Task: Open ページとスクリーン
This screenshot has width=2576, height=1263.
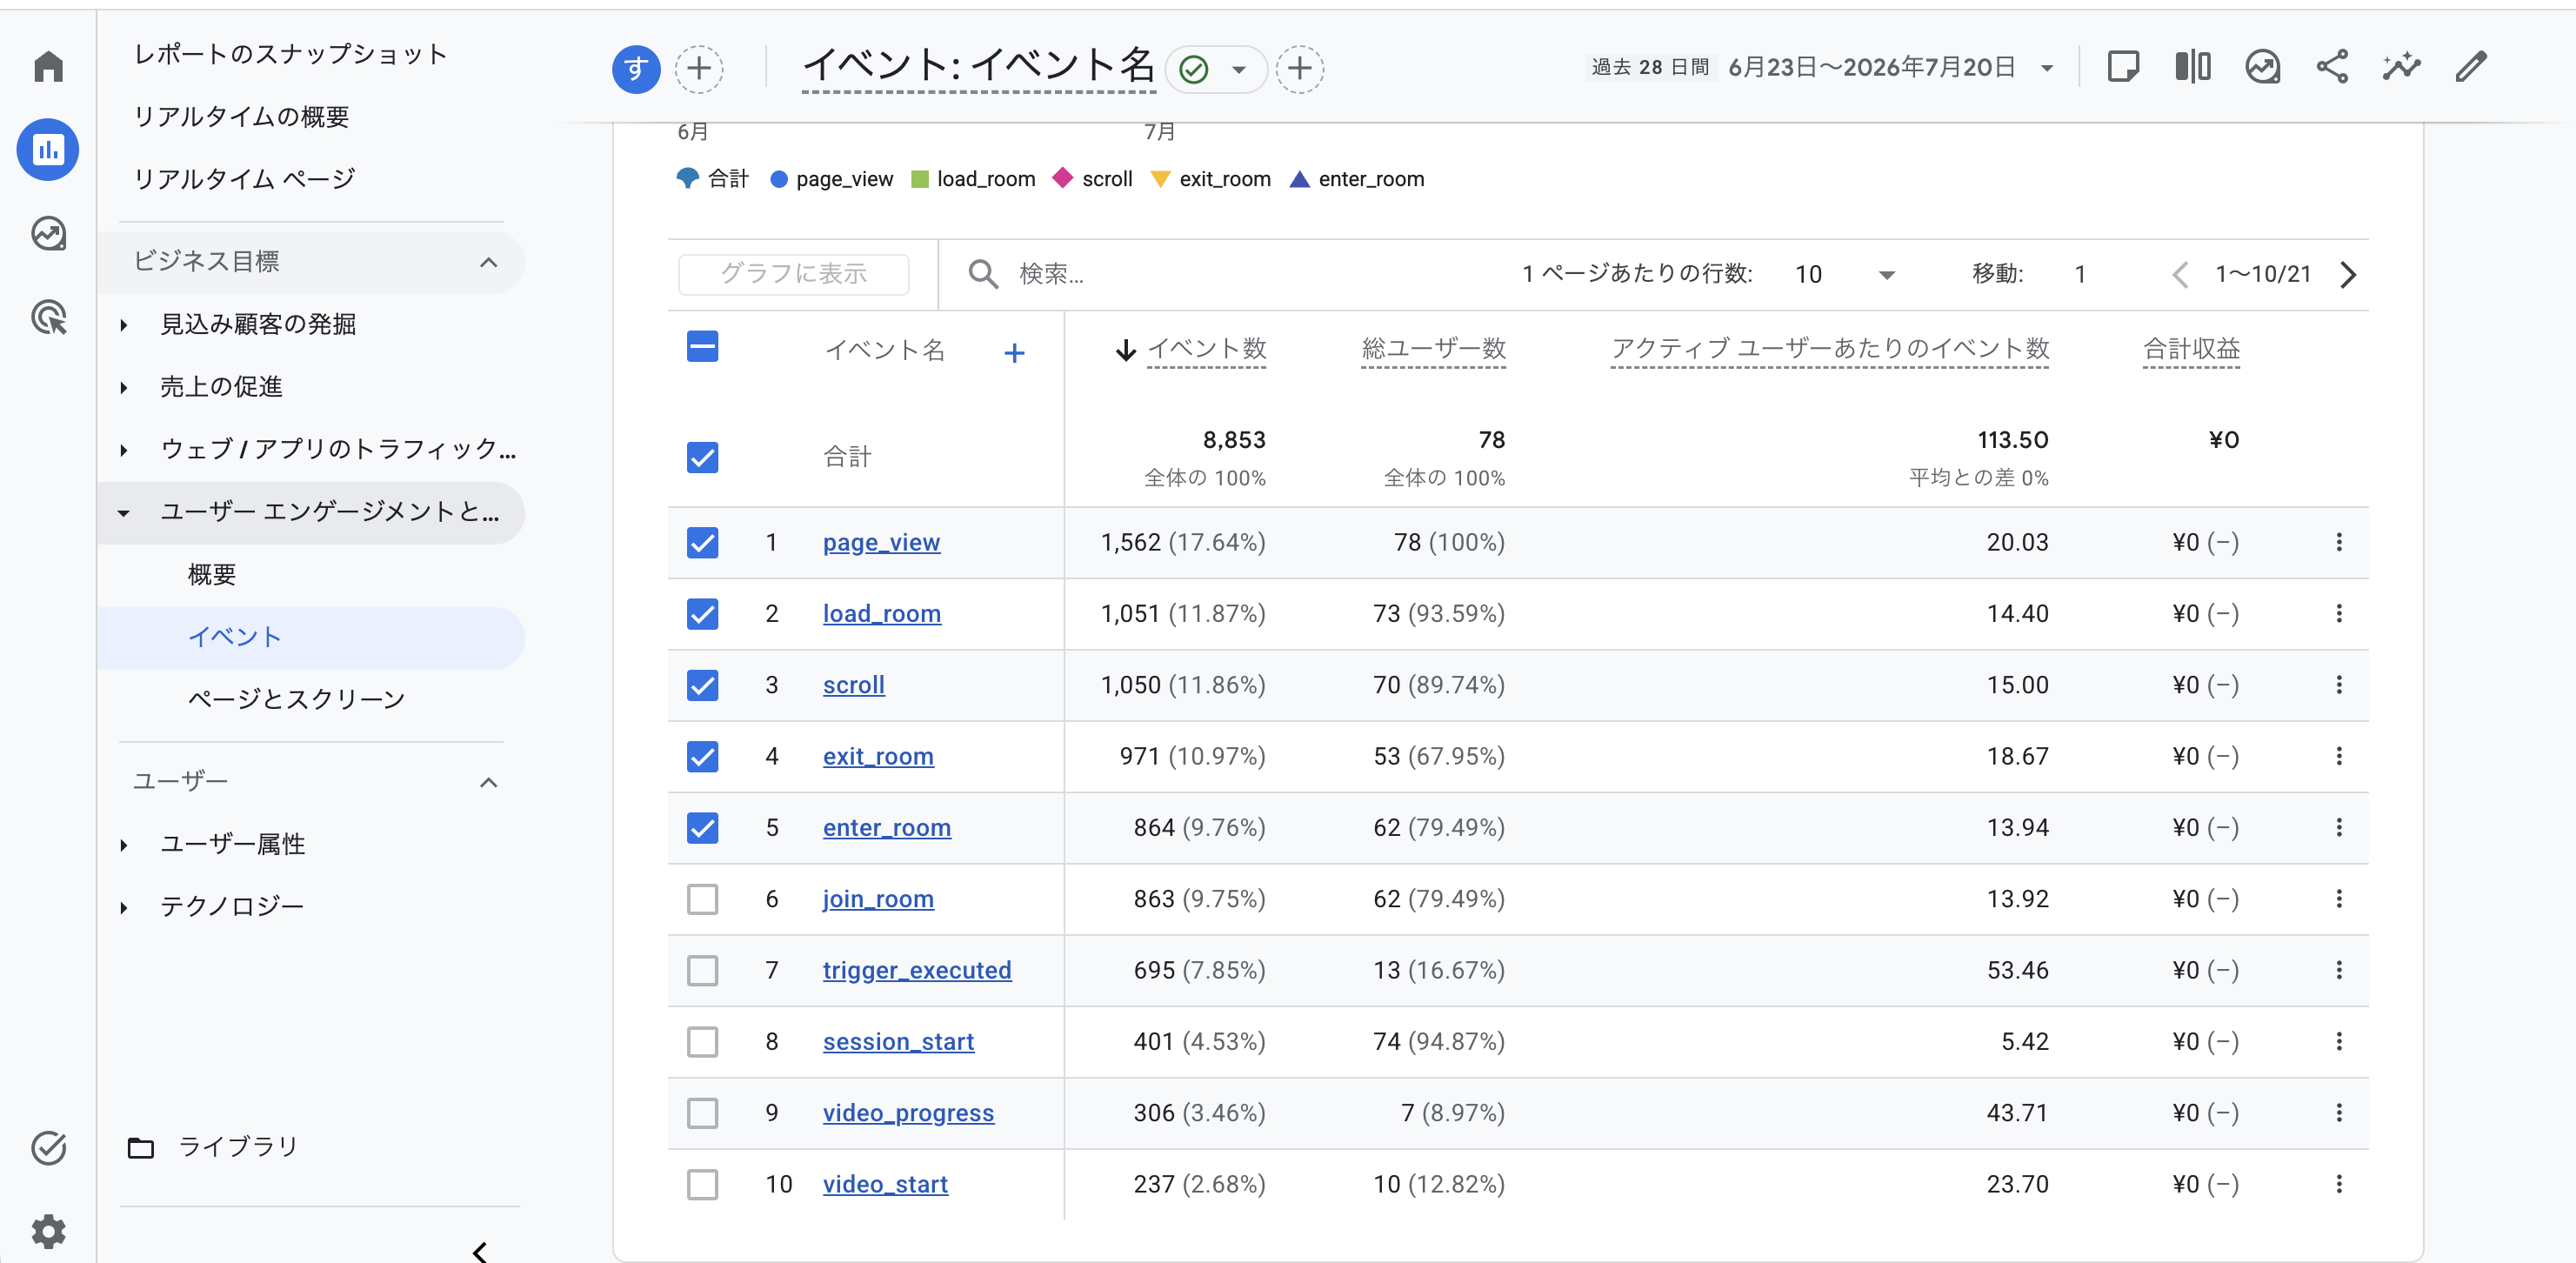Action: tap(296, 699)
